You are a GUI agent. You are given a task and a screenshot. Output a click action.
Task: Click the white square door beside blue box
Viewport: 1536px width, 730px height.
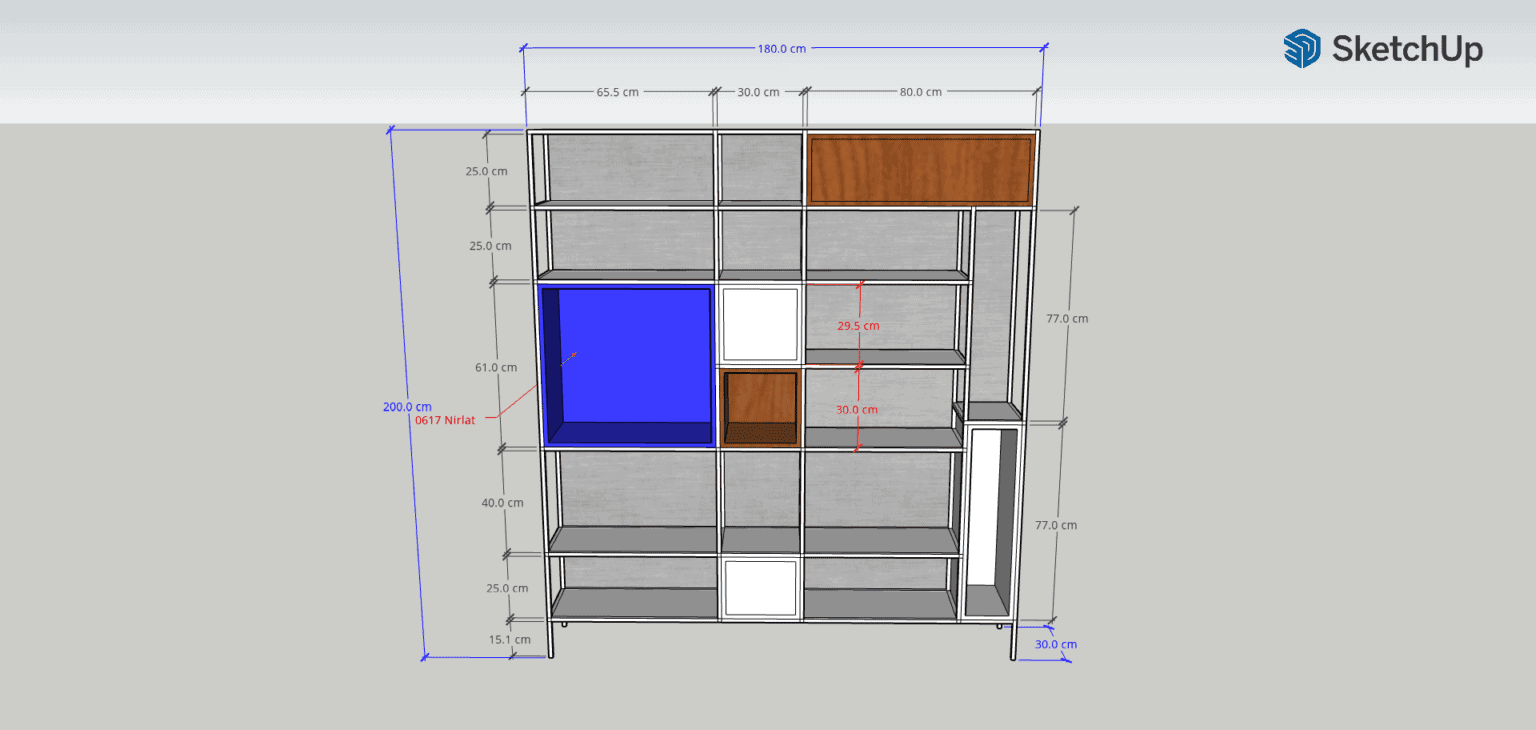pyautogui.click(x=760, y=325)
